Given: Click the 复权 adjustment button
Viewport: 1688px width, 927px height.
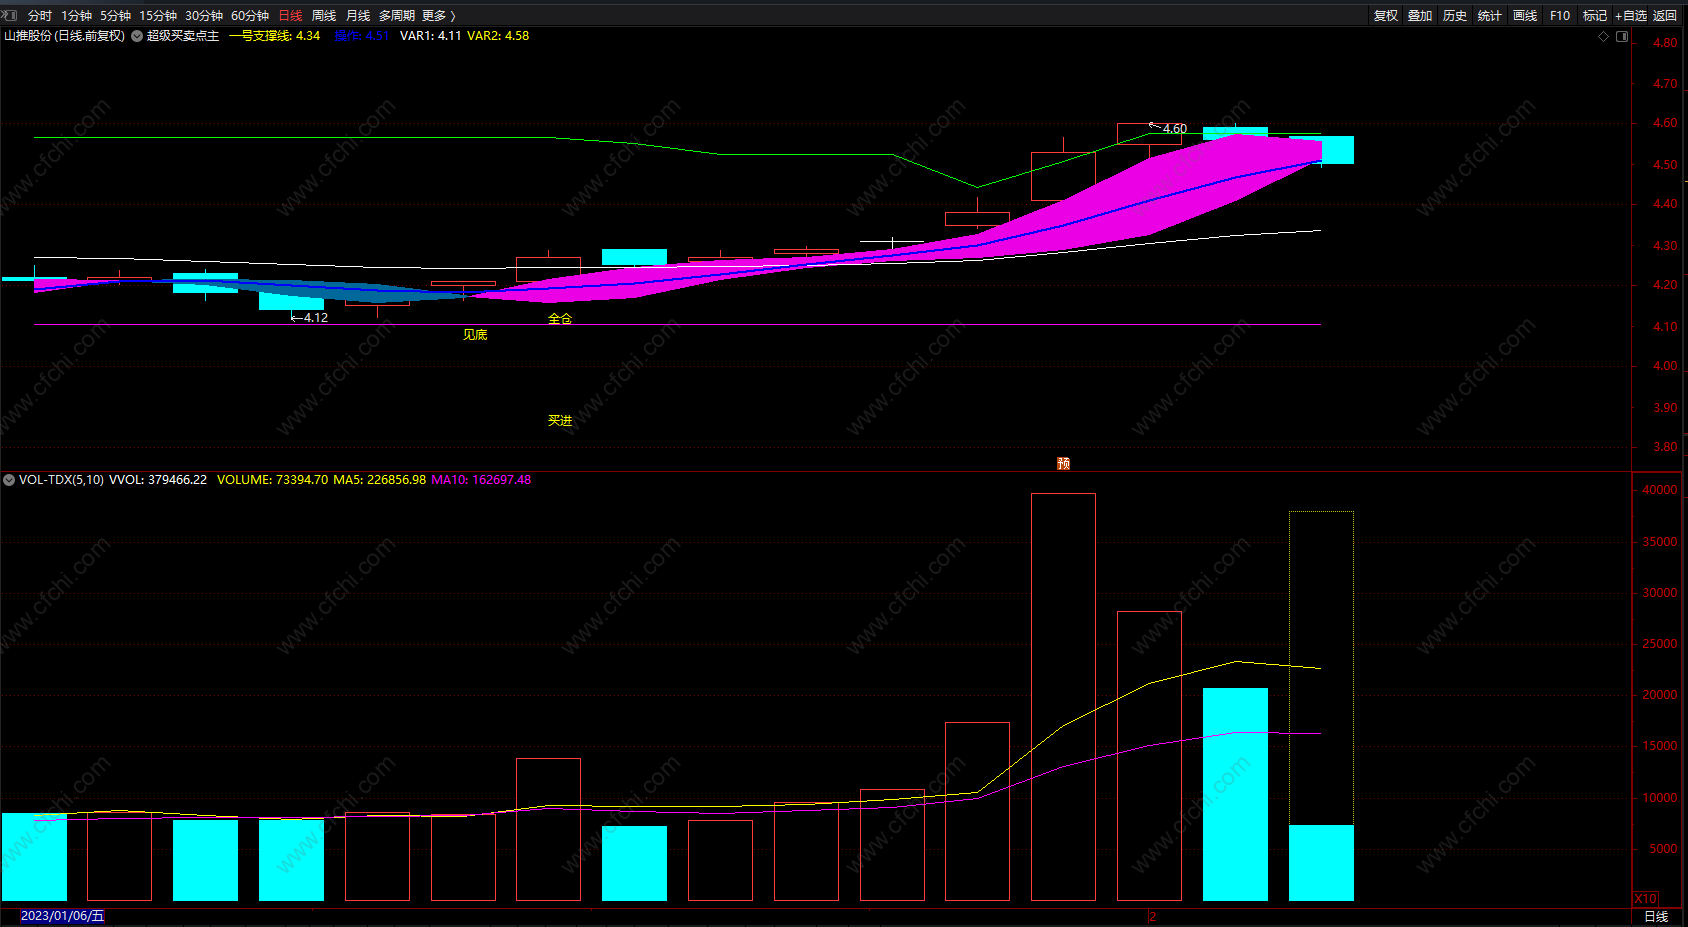Looking at the screenshot, I should click(1386, 15).
